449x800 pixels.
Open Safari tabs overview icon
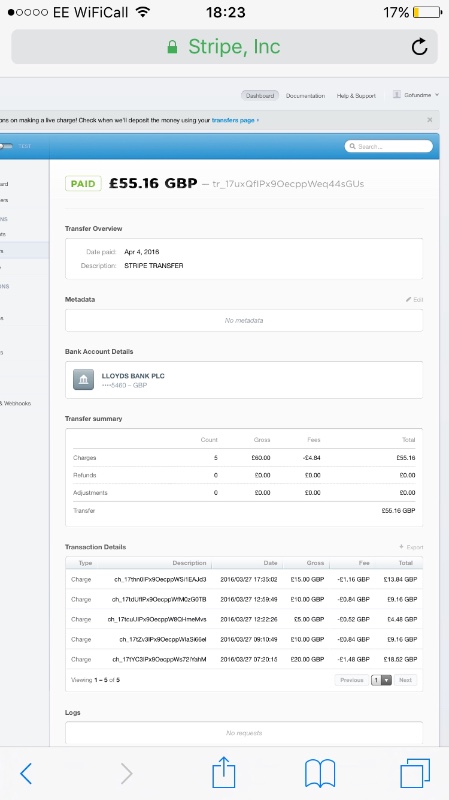(x=415, y=773)
